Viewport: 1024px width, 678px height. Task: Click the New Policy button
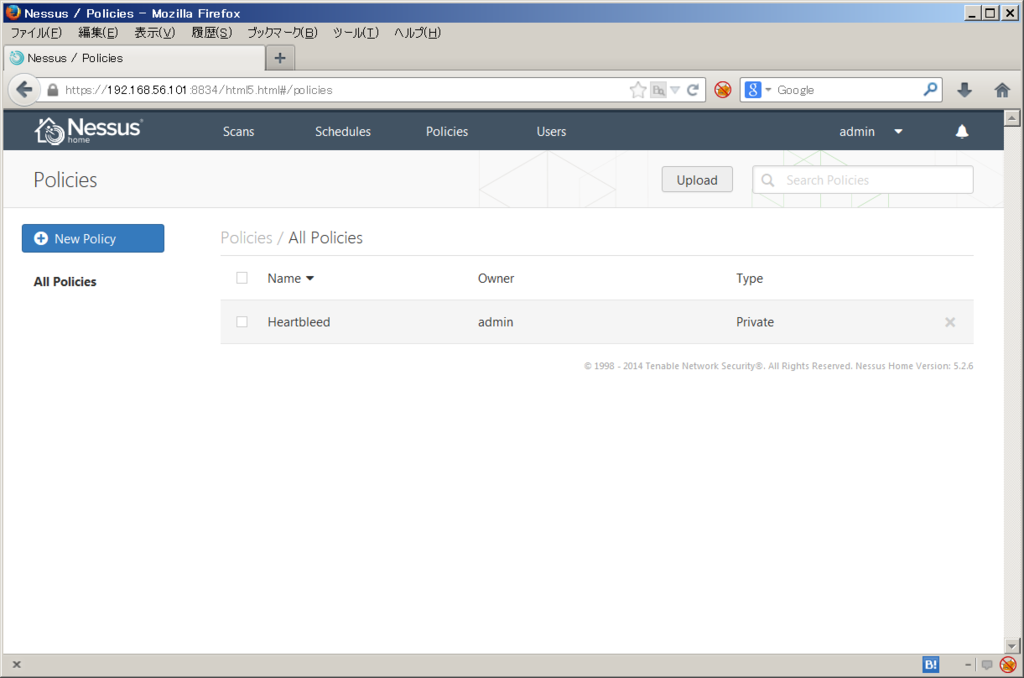[x=93, y=238]
